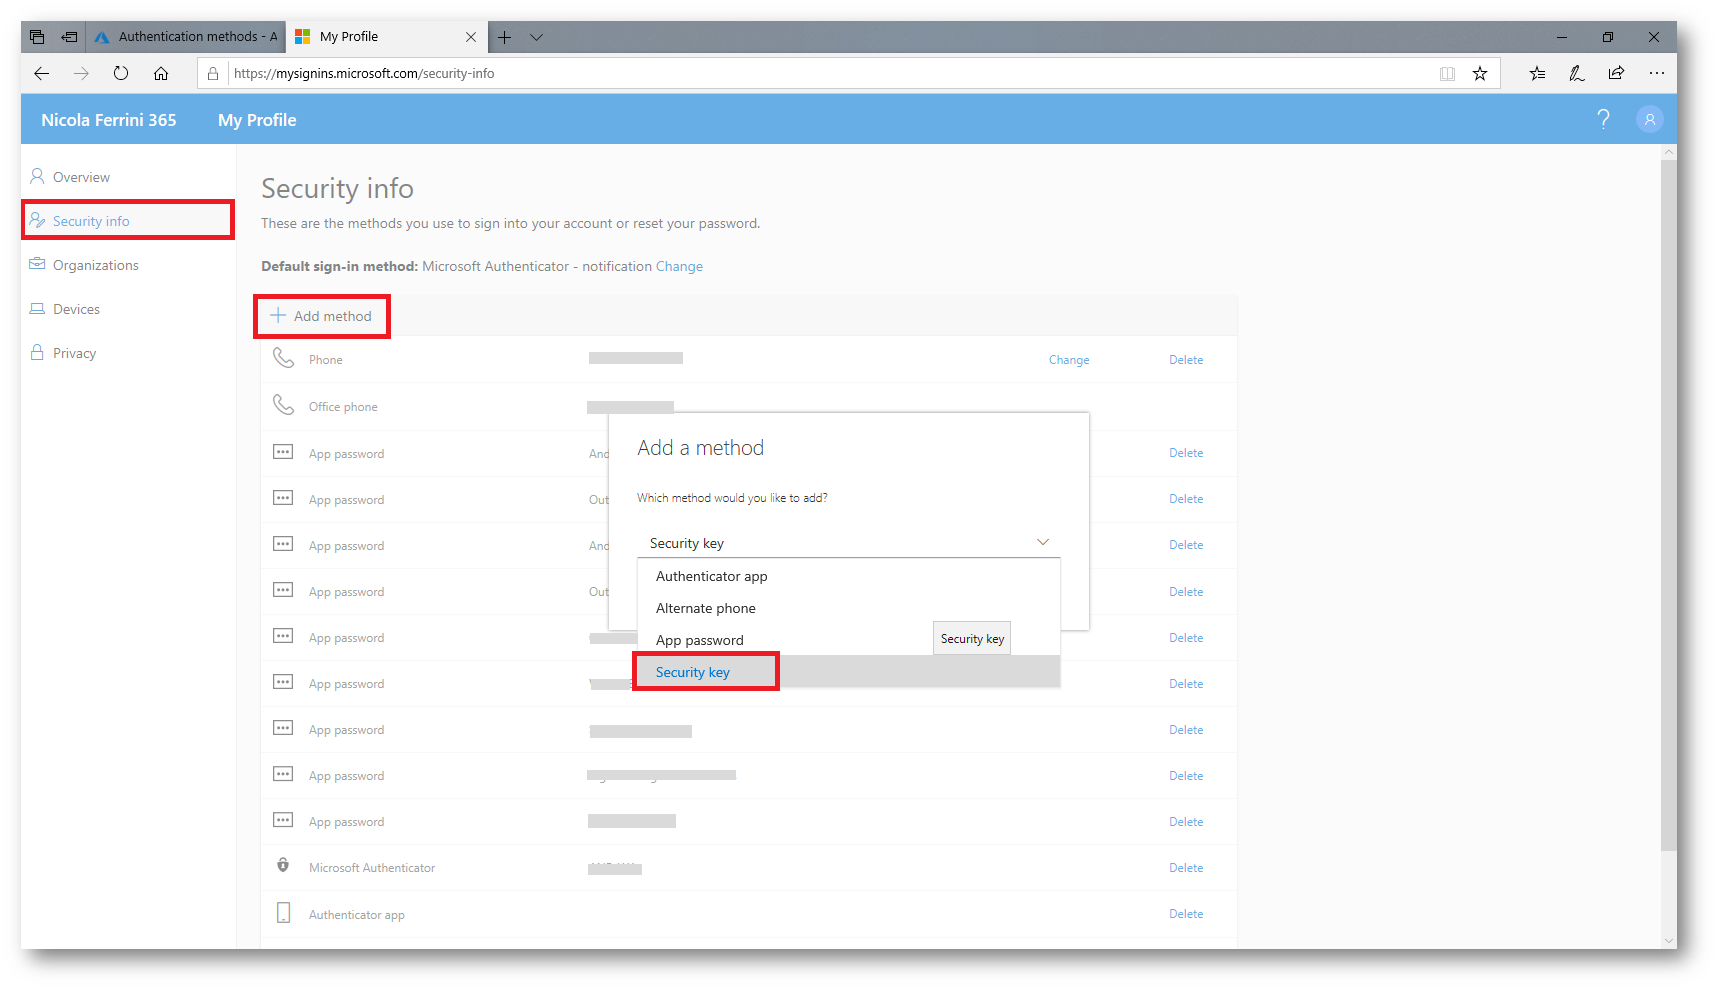Viewport: 1719px width, 991px height.
Task: Expand the method selection dropdown
Action: [x=848, y=543]
